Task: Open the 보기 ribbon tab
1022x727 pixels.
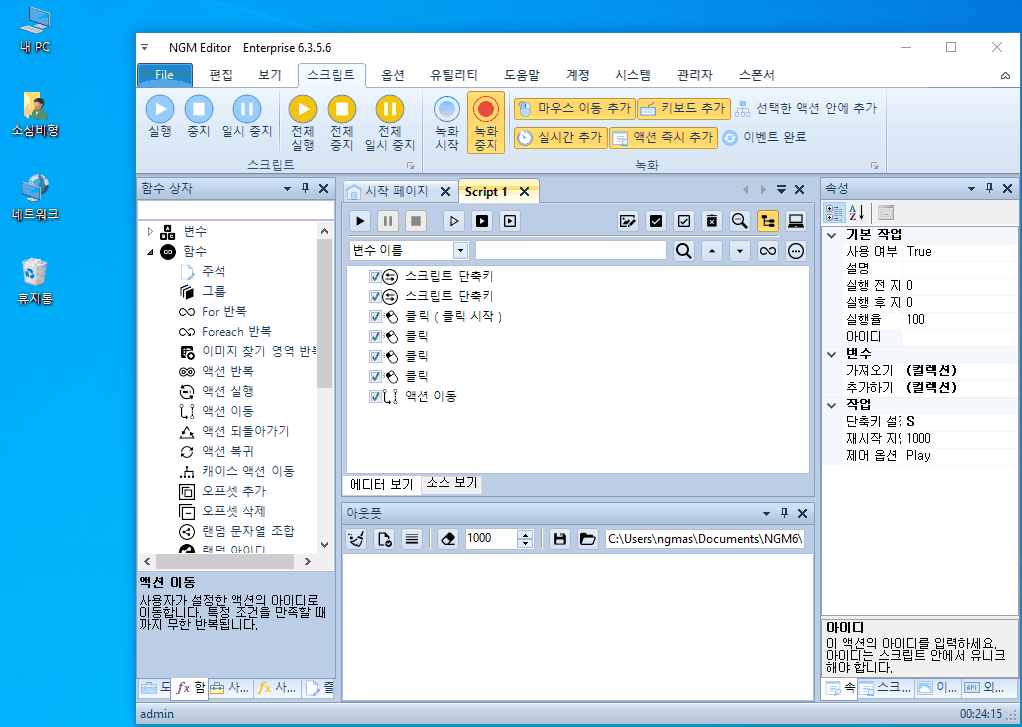Action: coord(270,75)
